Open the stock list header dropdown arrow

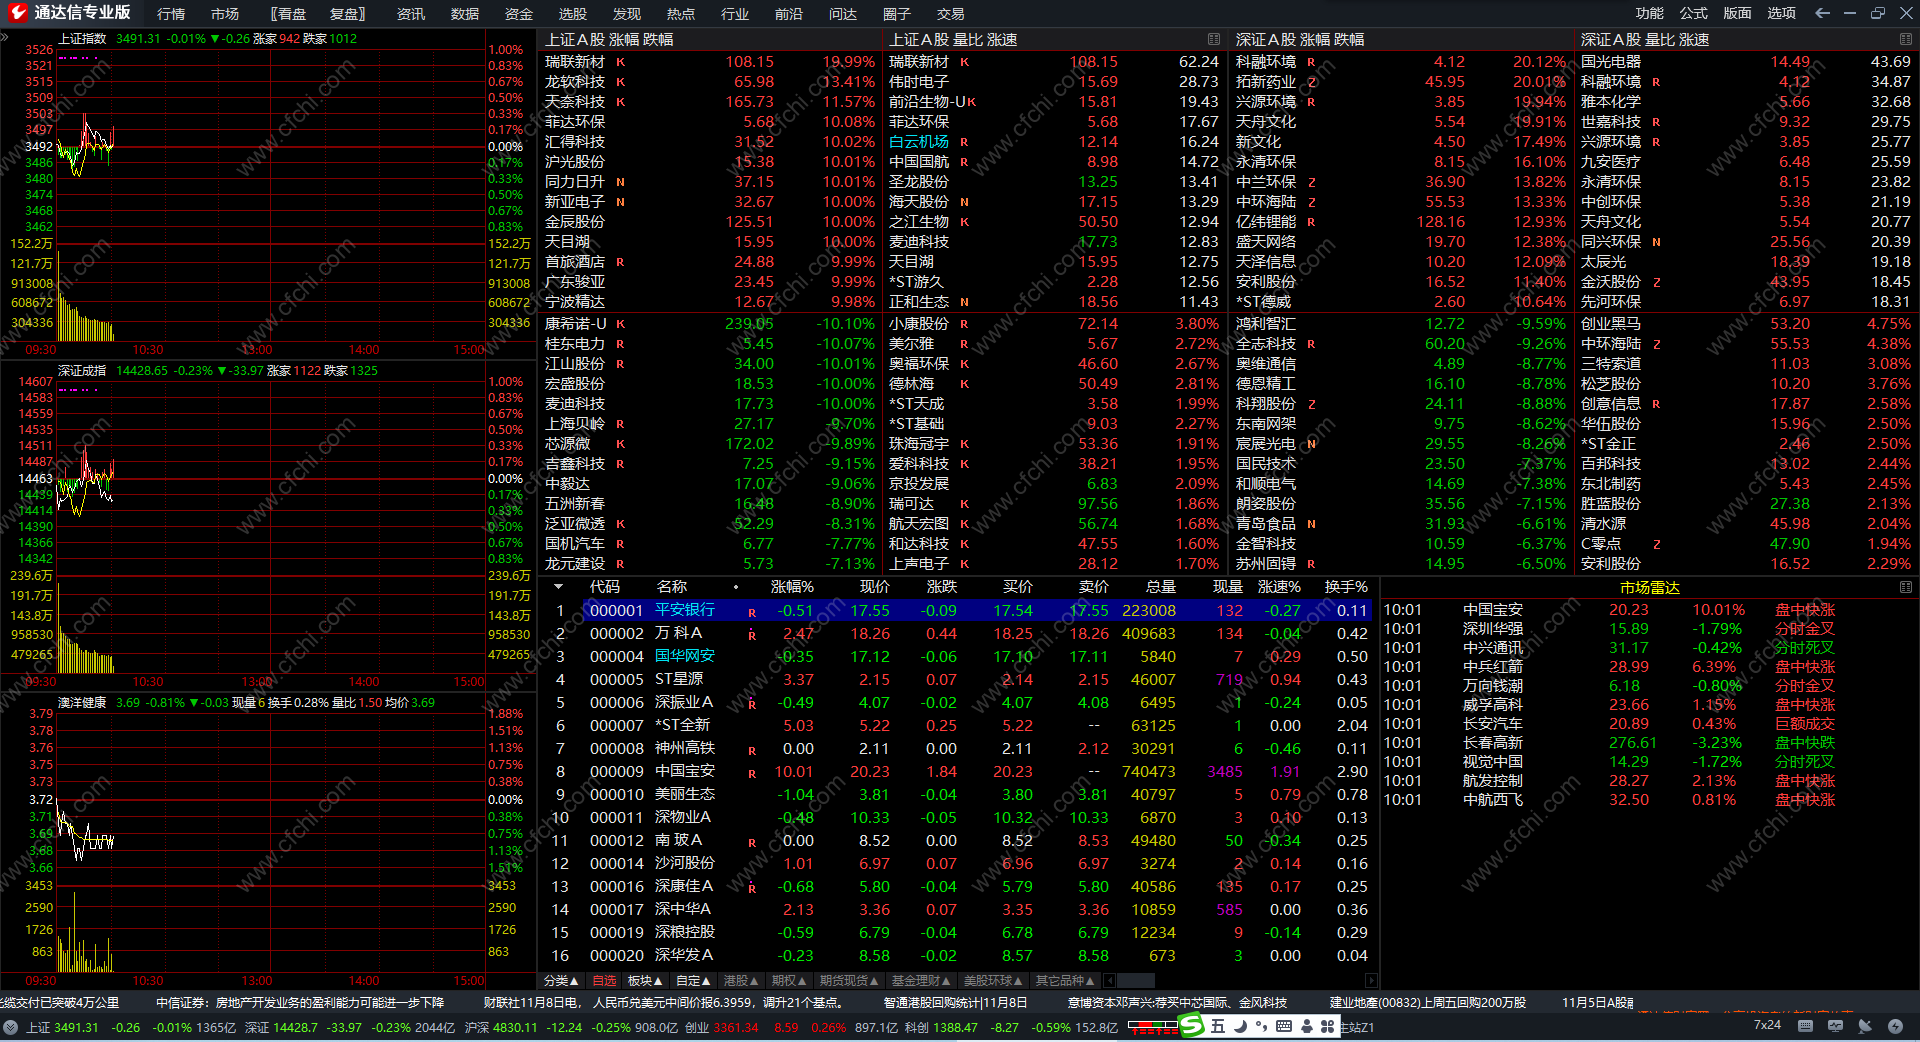(558, 587)
